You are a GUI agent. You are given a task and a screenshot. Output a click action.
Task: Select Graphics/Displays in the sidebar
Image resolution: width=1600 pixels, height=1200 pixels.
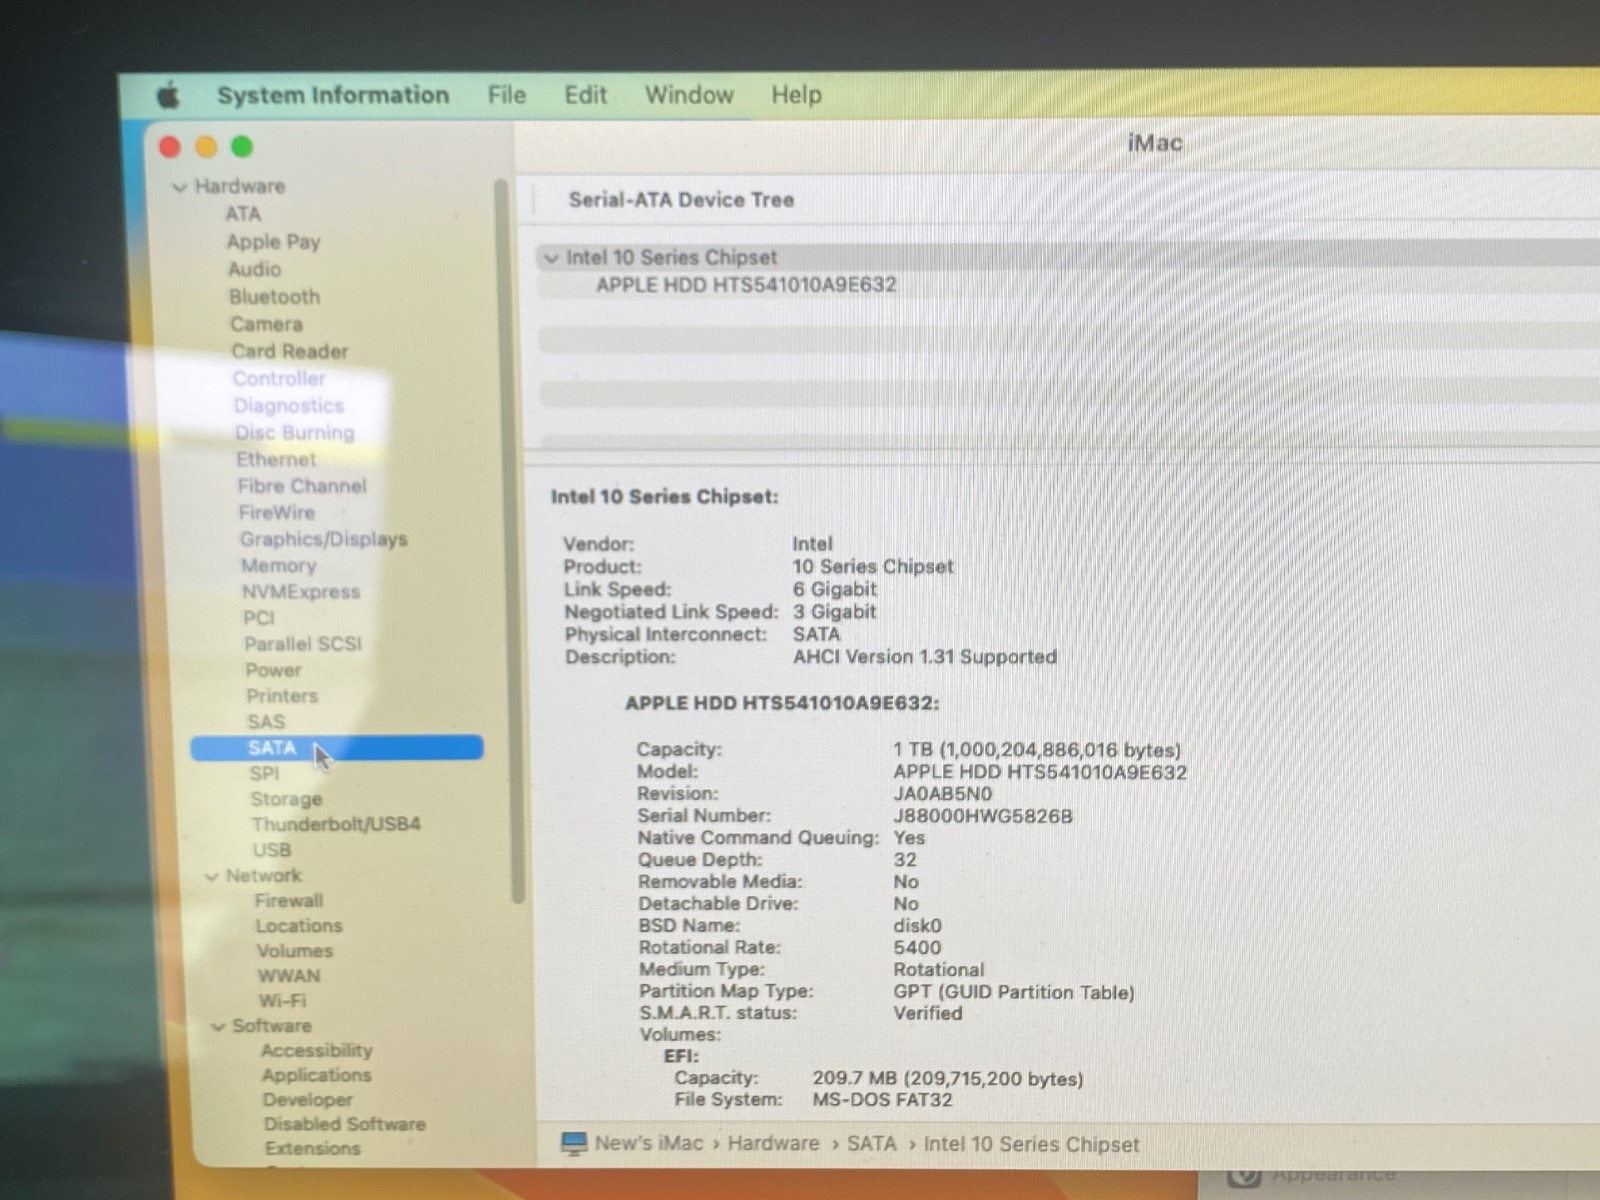click(323, 539)
